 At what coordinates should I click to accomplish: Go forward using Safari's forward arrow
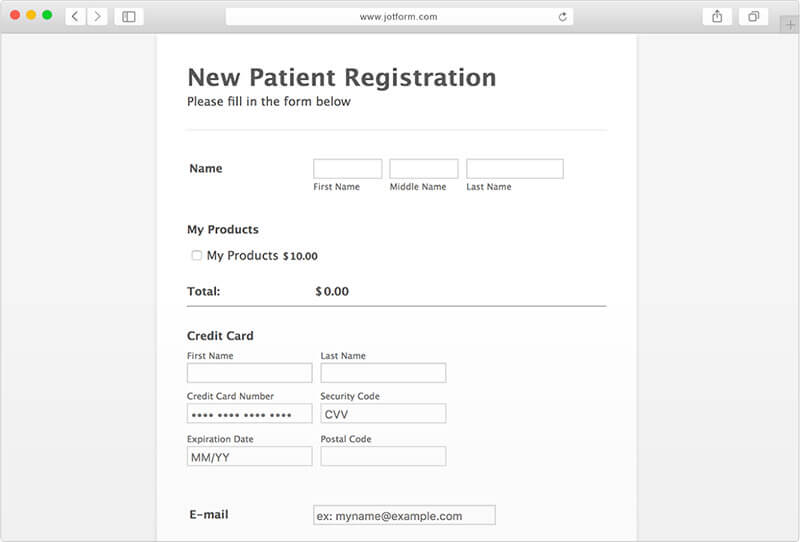click(x=97, y=16)
